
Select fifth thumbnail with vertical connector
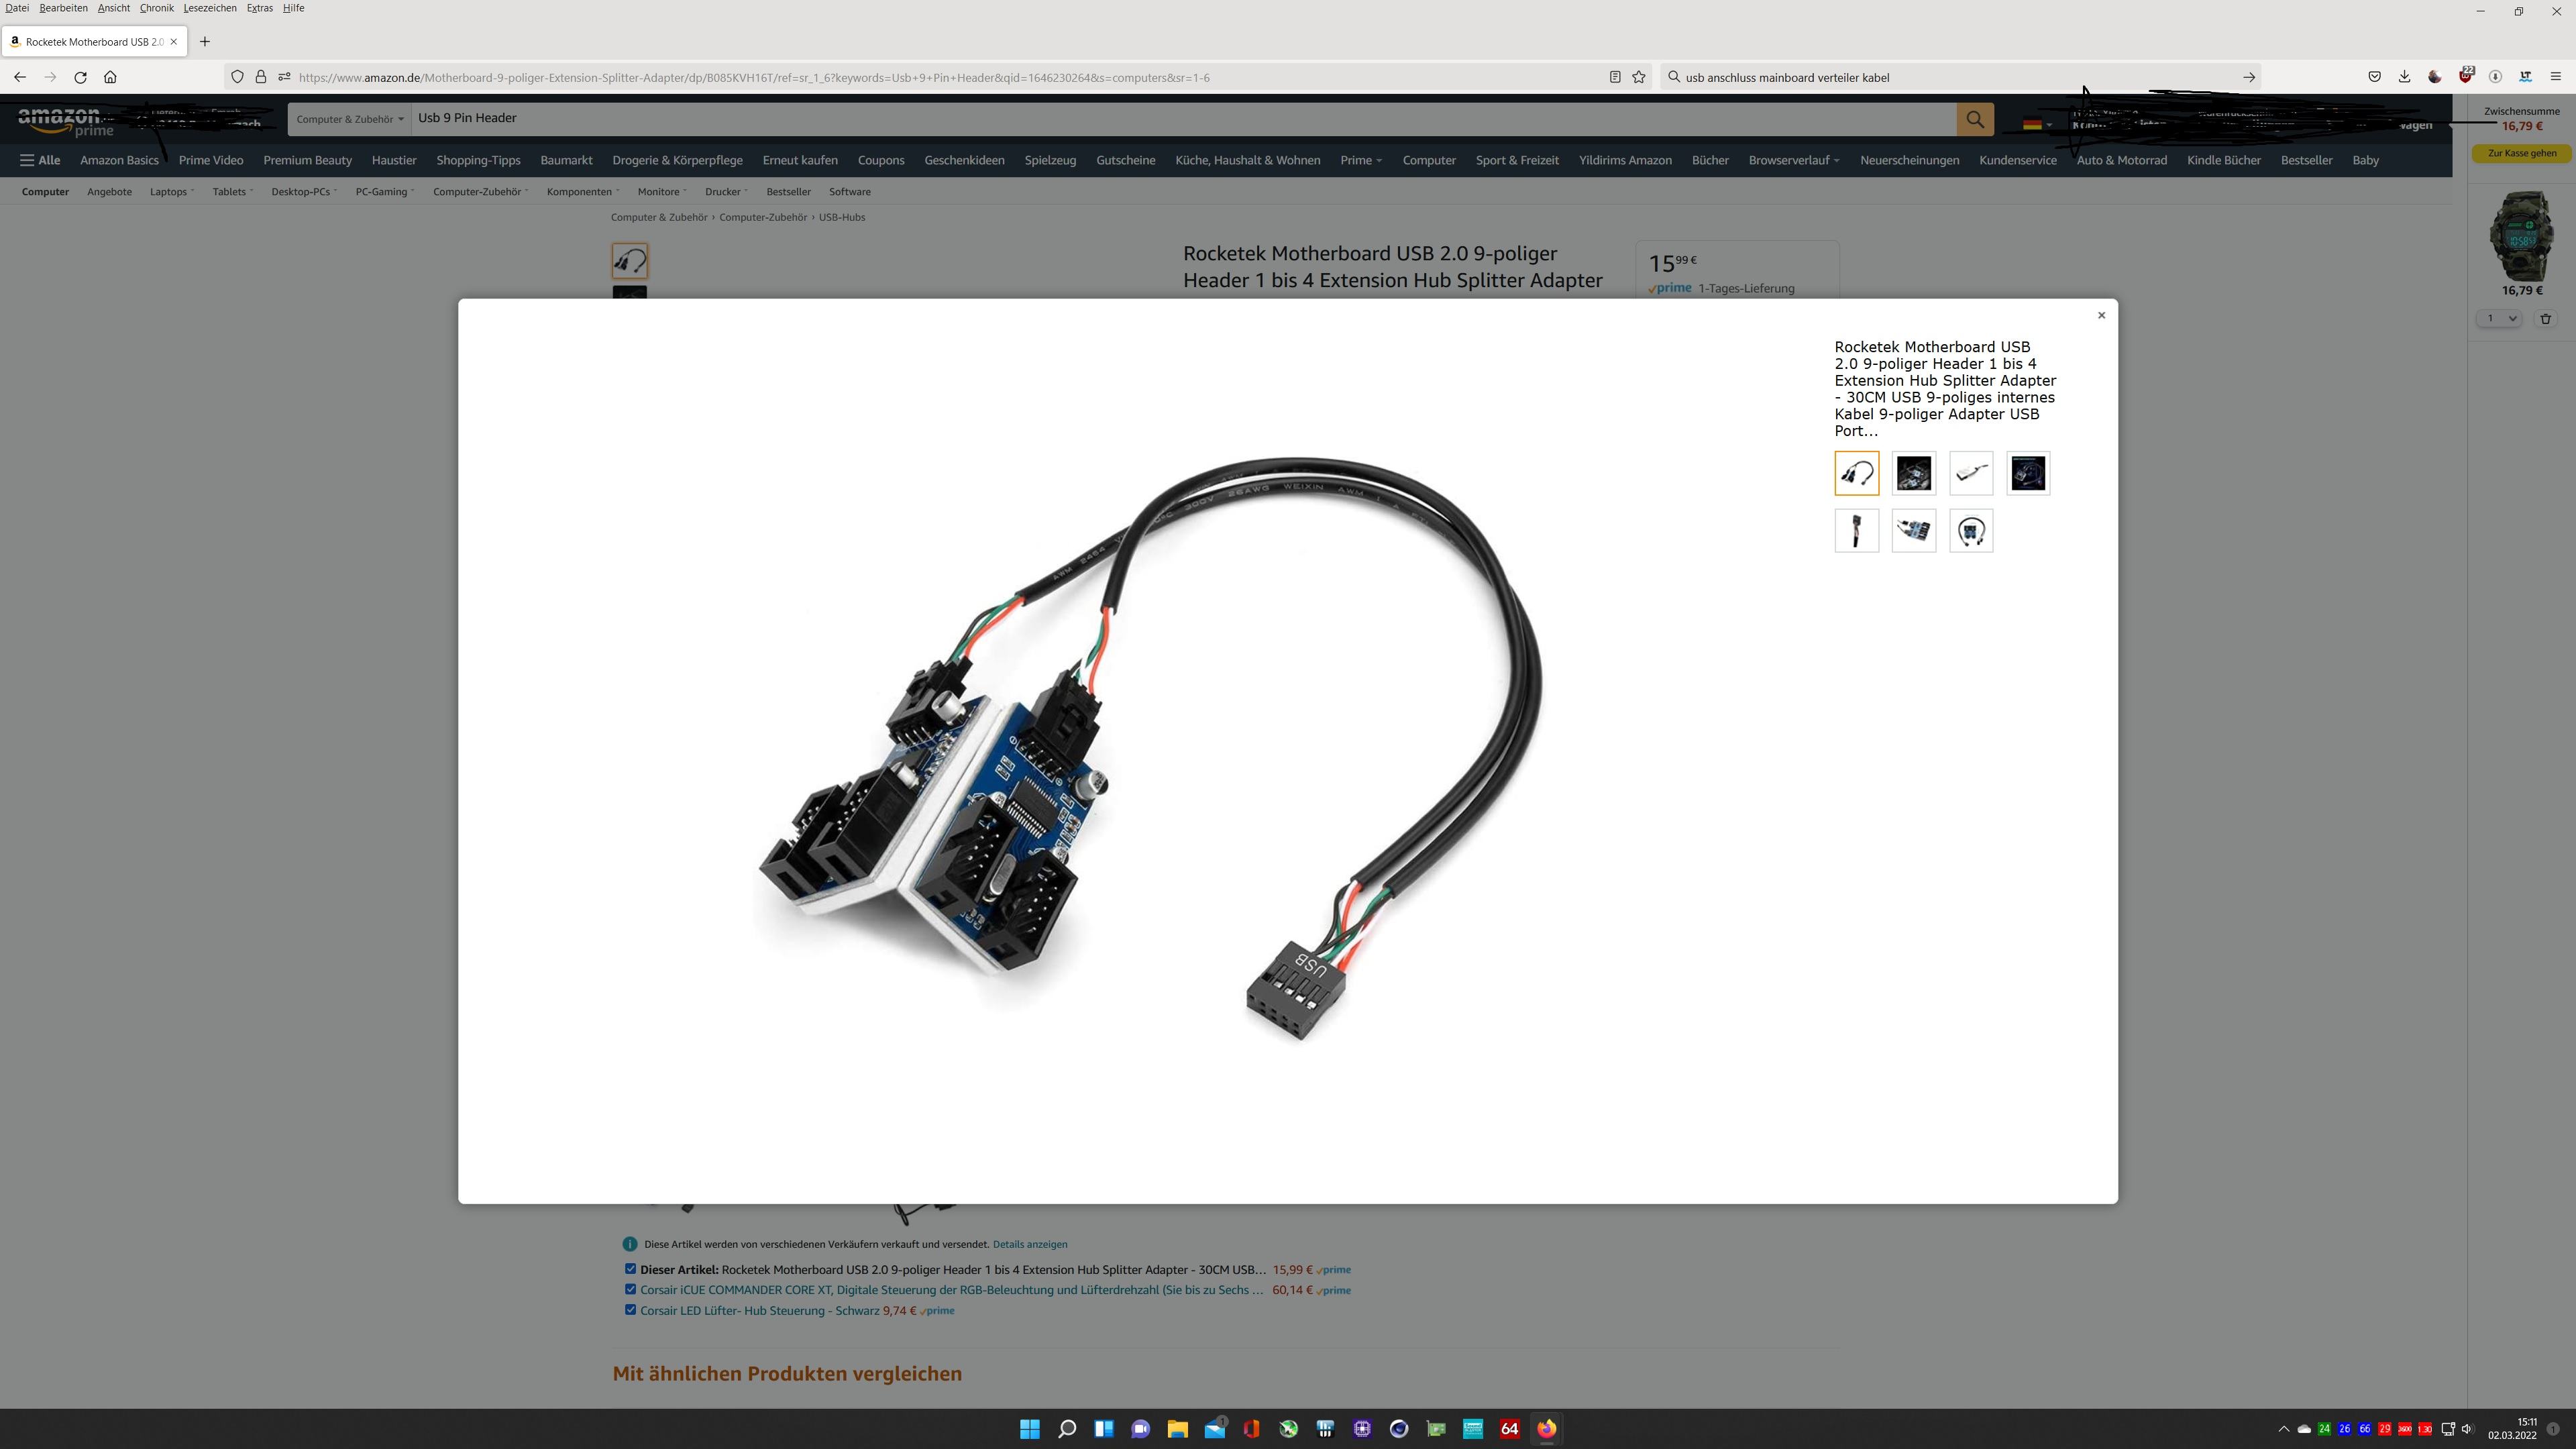tap(1856, 531)
